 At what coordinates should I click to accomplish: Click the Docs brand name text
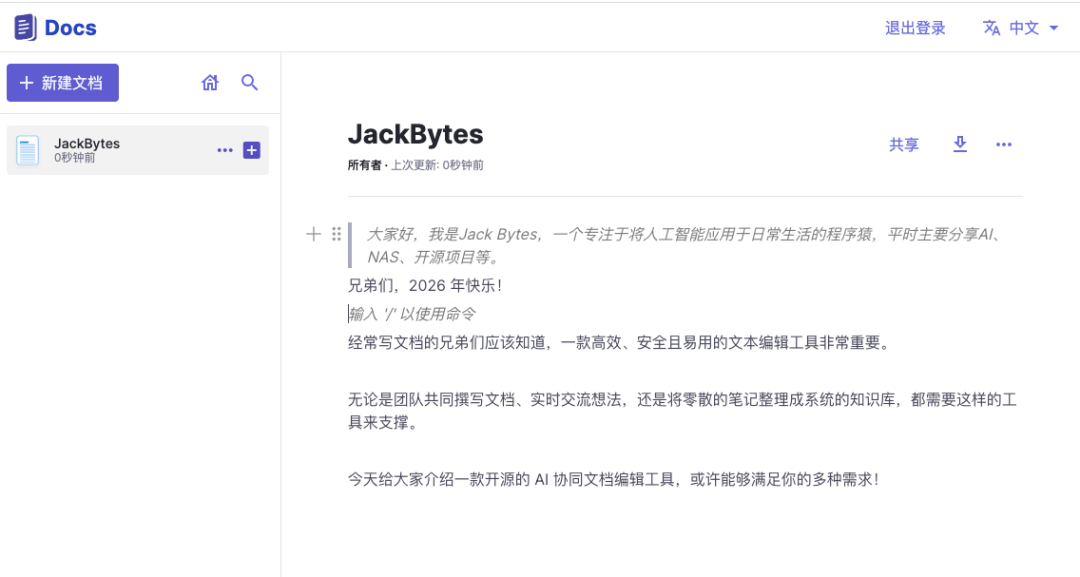(x=70, y=28)
